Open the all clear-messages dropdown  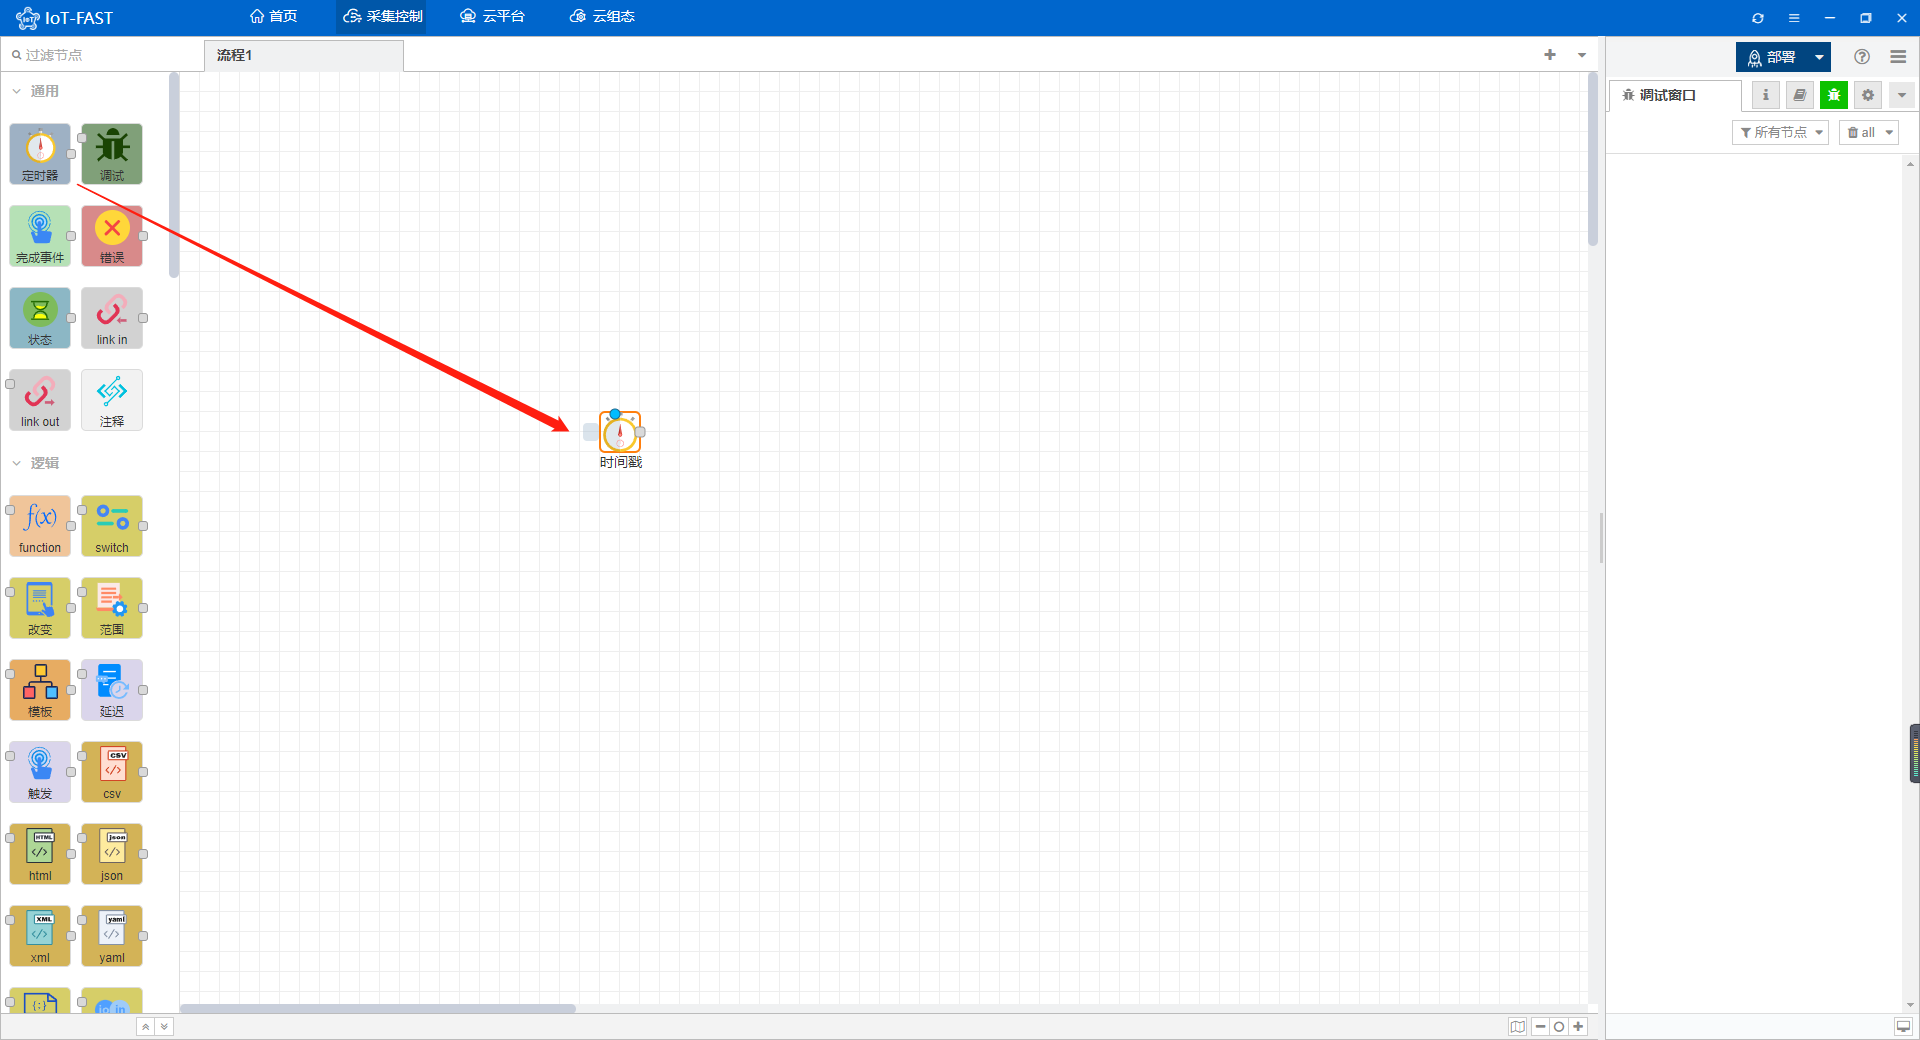(x=1869, y=132)
